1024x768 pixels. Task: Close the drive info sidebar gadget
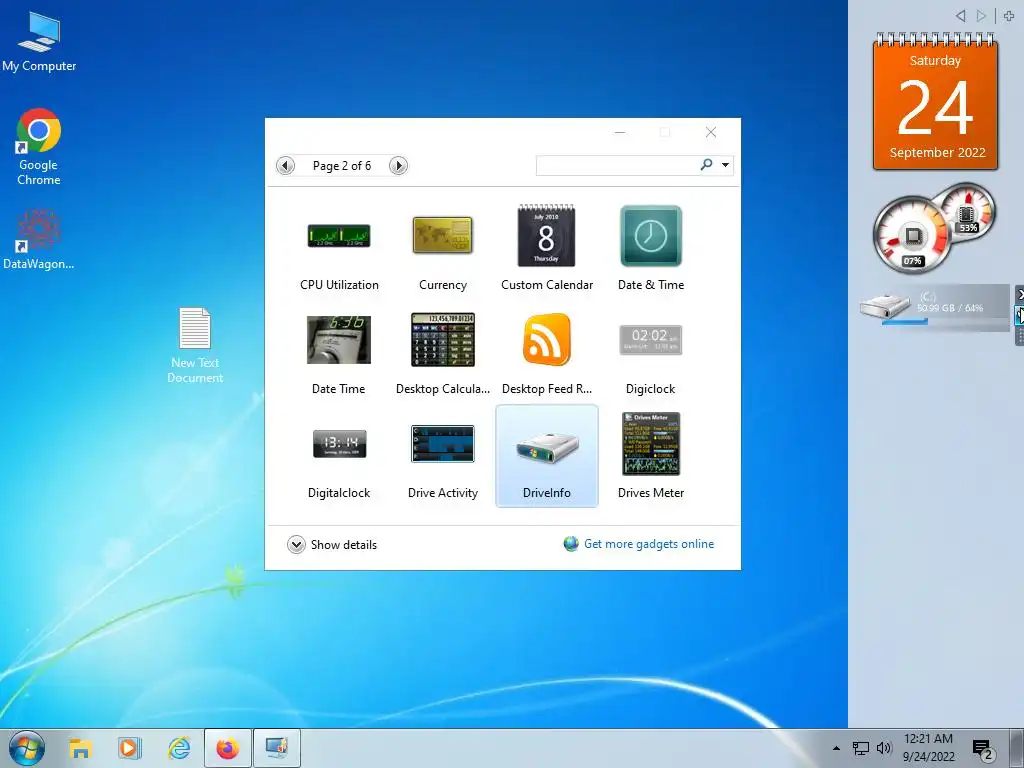(x=1019, y=295)
